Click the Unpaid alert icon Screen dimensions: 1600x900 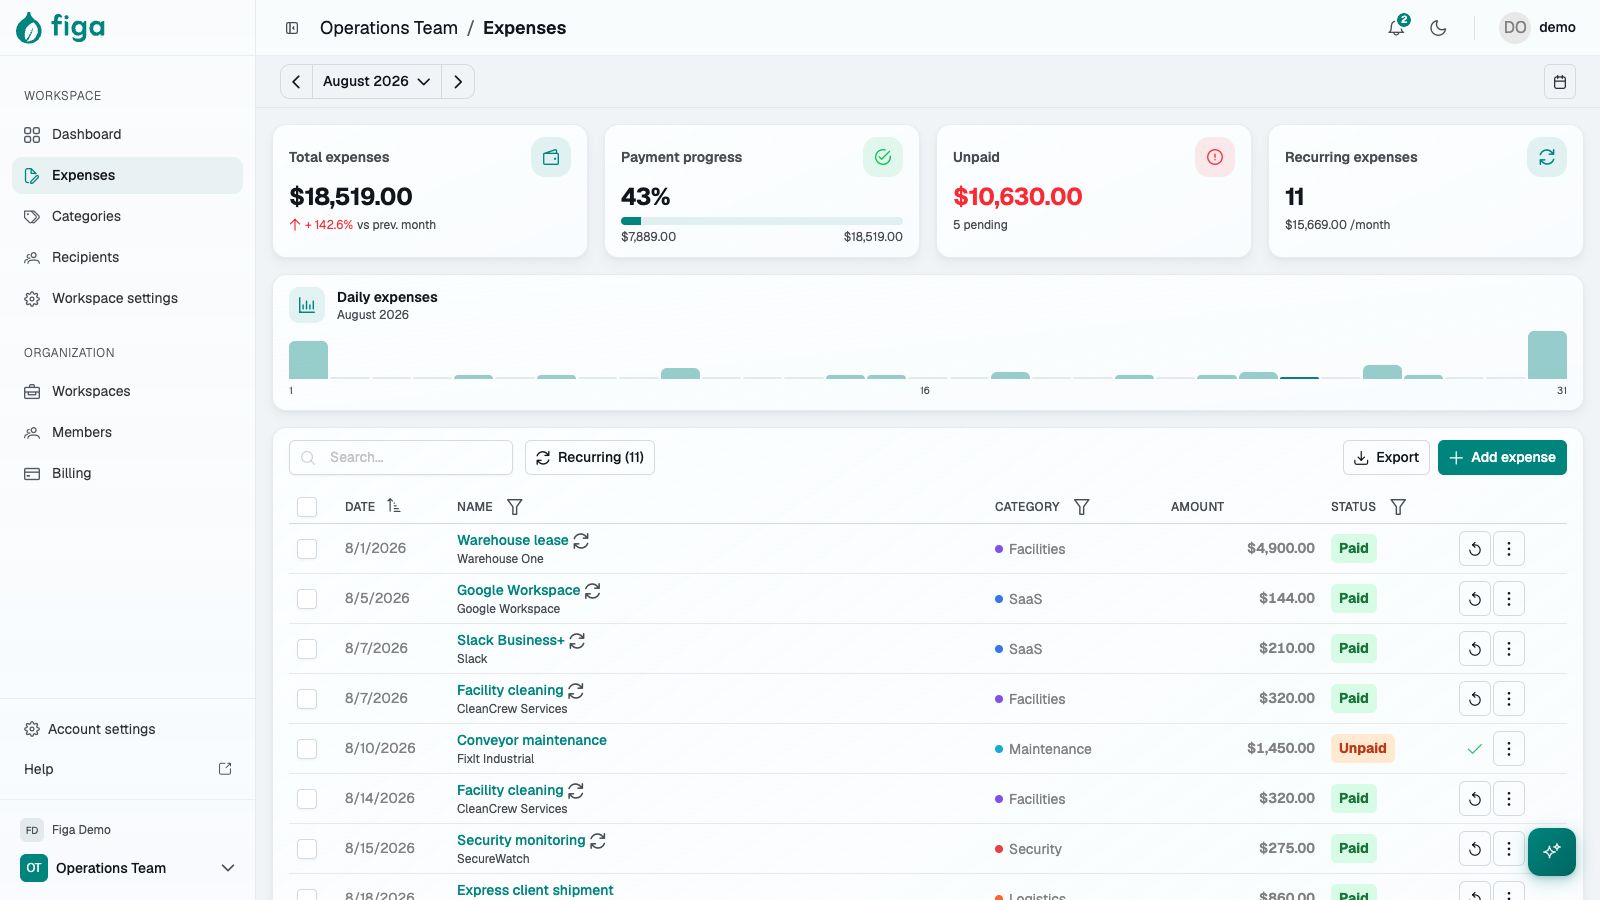tap(1215, 157)
